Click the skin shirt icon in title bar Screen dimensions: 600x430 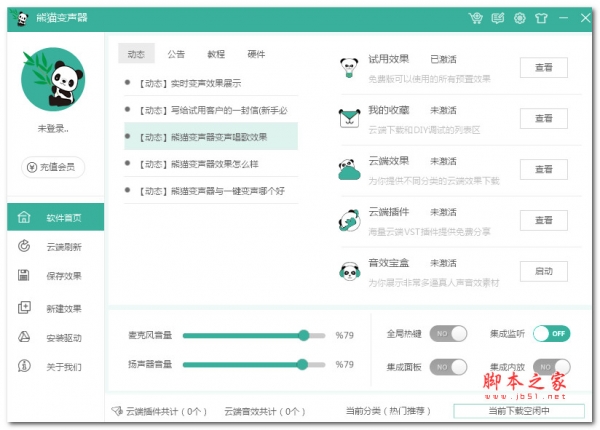pos(541,18)
